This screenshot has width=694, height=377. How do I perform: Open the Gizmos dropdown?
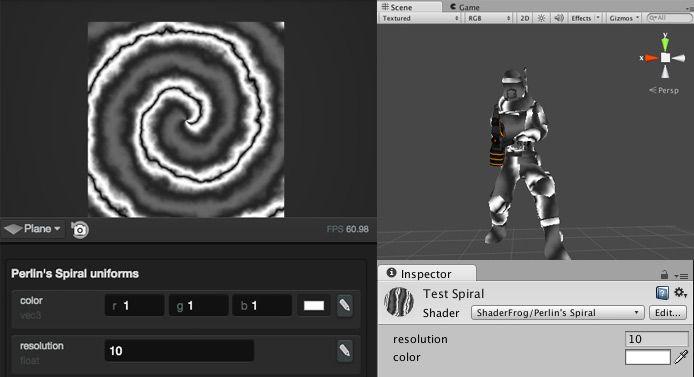[624, 18]
